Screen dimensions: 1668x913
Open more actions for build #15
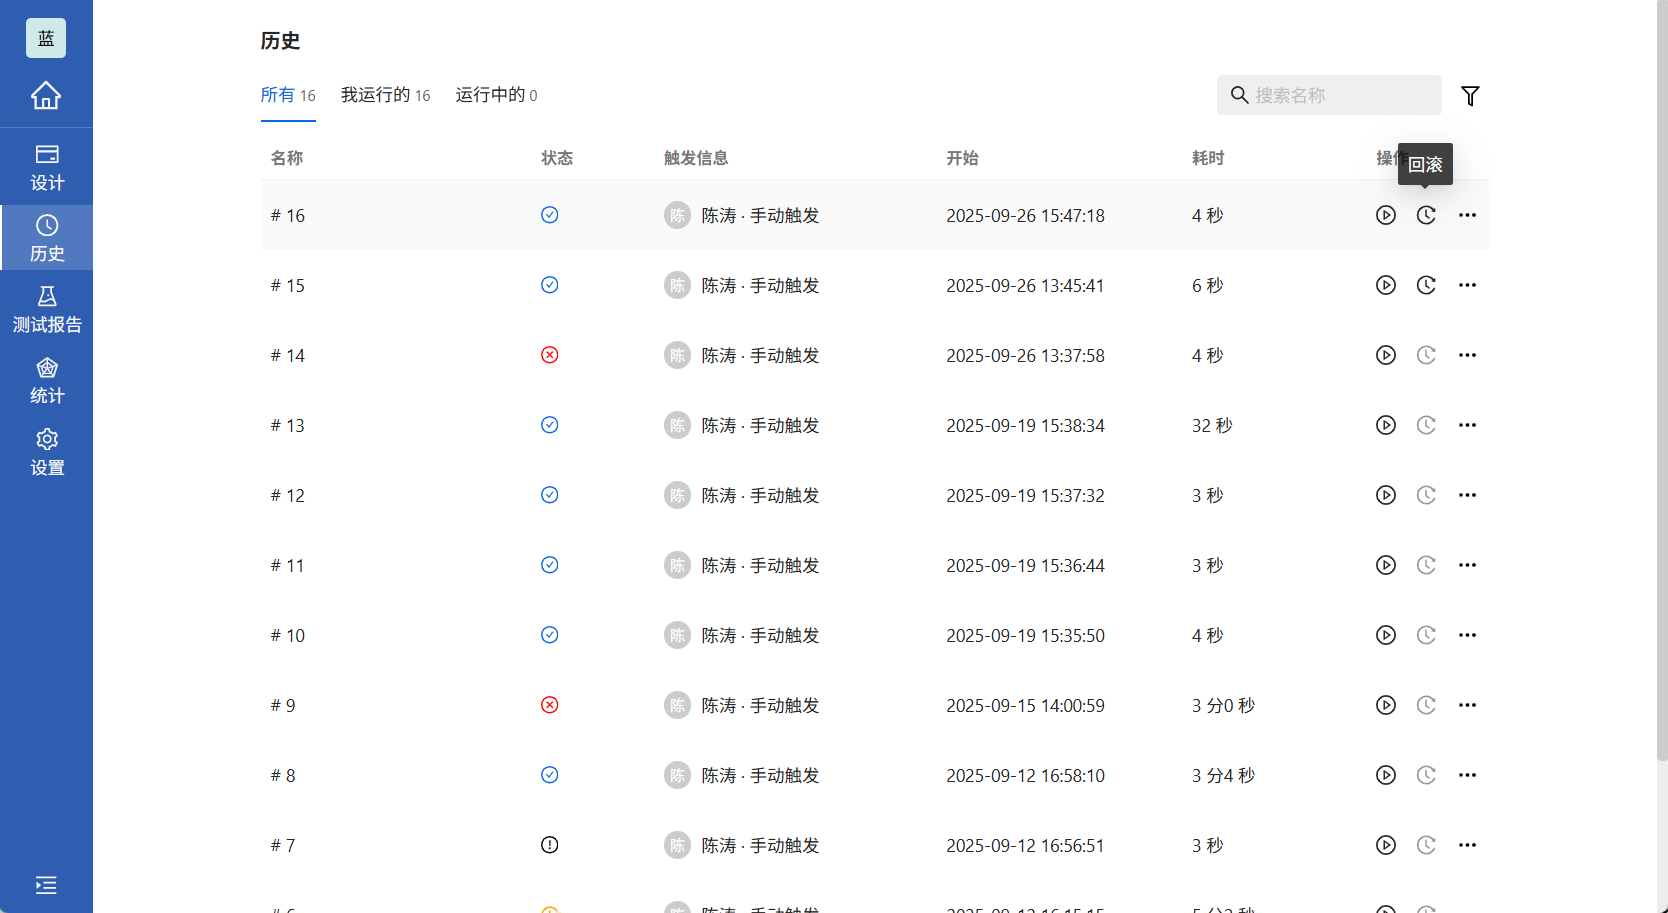point(1467,285)
